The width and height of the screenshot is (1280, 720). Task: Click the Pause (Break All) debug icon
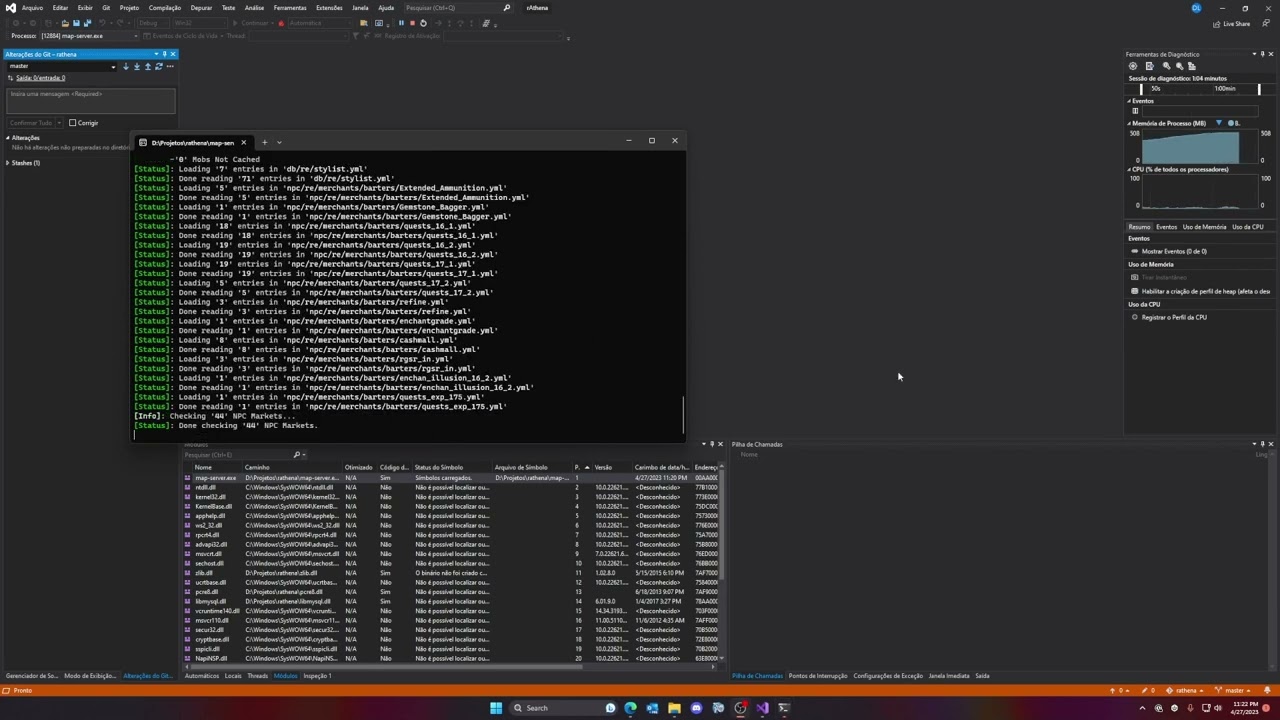pyautogui.click(x=401, y=23)
